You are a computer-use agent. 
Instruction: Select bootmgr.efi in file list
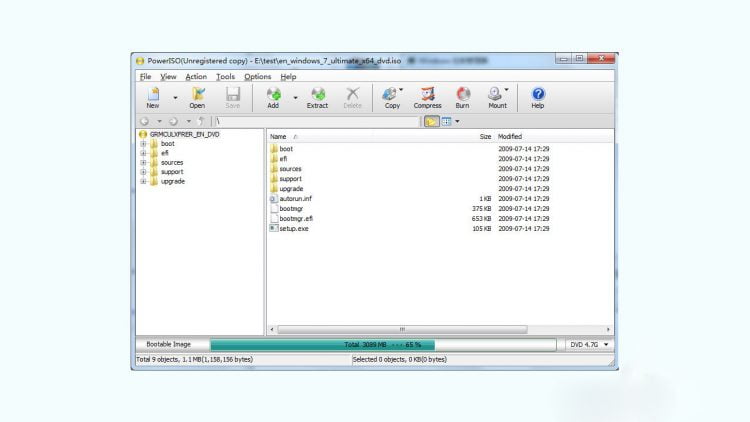(x=296, y=219)
